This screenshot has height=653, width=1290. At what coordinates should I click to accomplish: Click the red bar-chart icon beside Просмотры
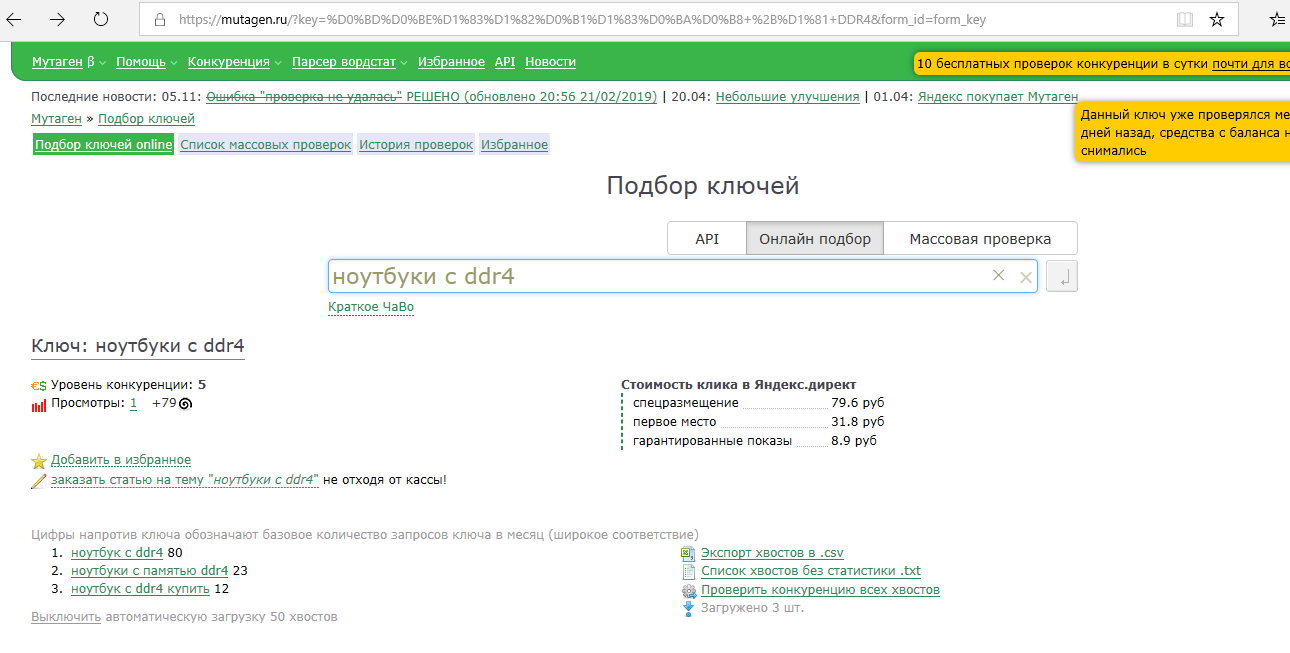click(39, 404)
